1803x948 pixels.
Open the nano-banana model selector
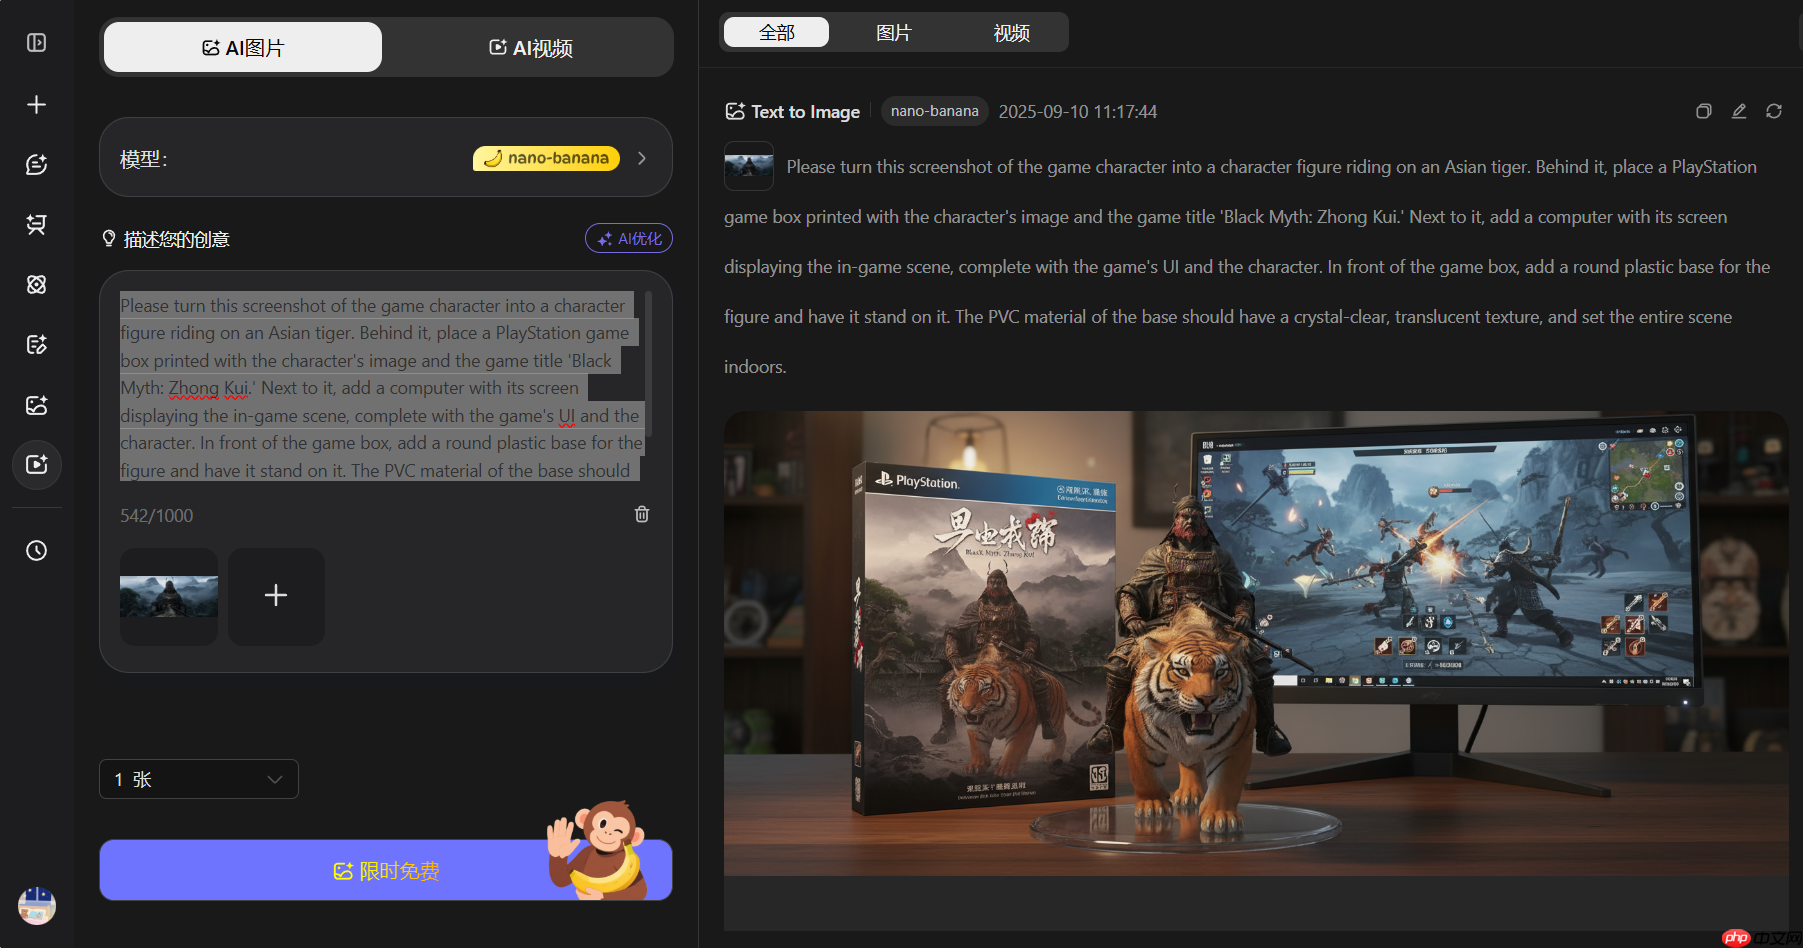point(546,158)
